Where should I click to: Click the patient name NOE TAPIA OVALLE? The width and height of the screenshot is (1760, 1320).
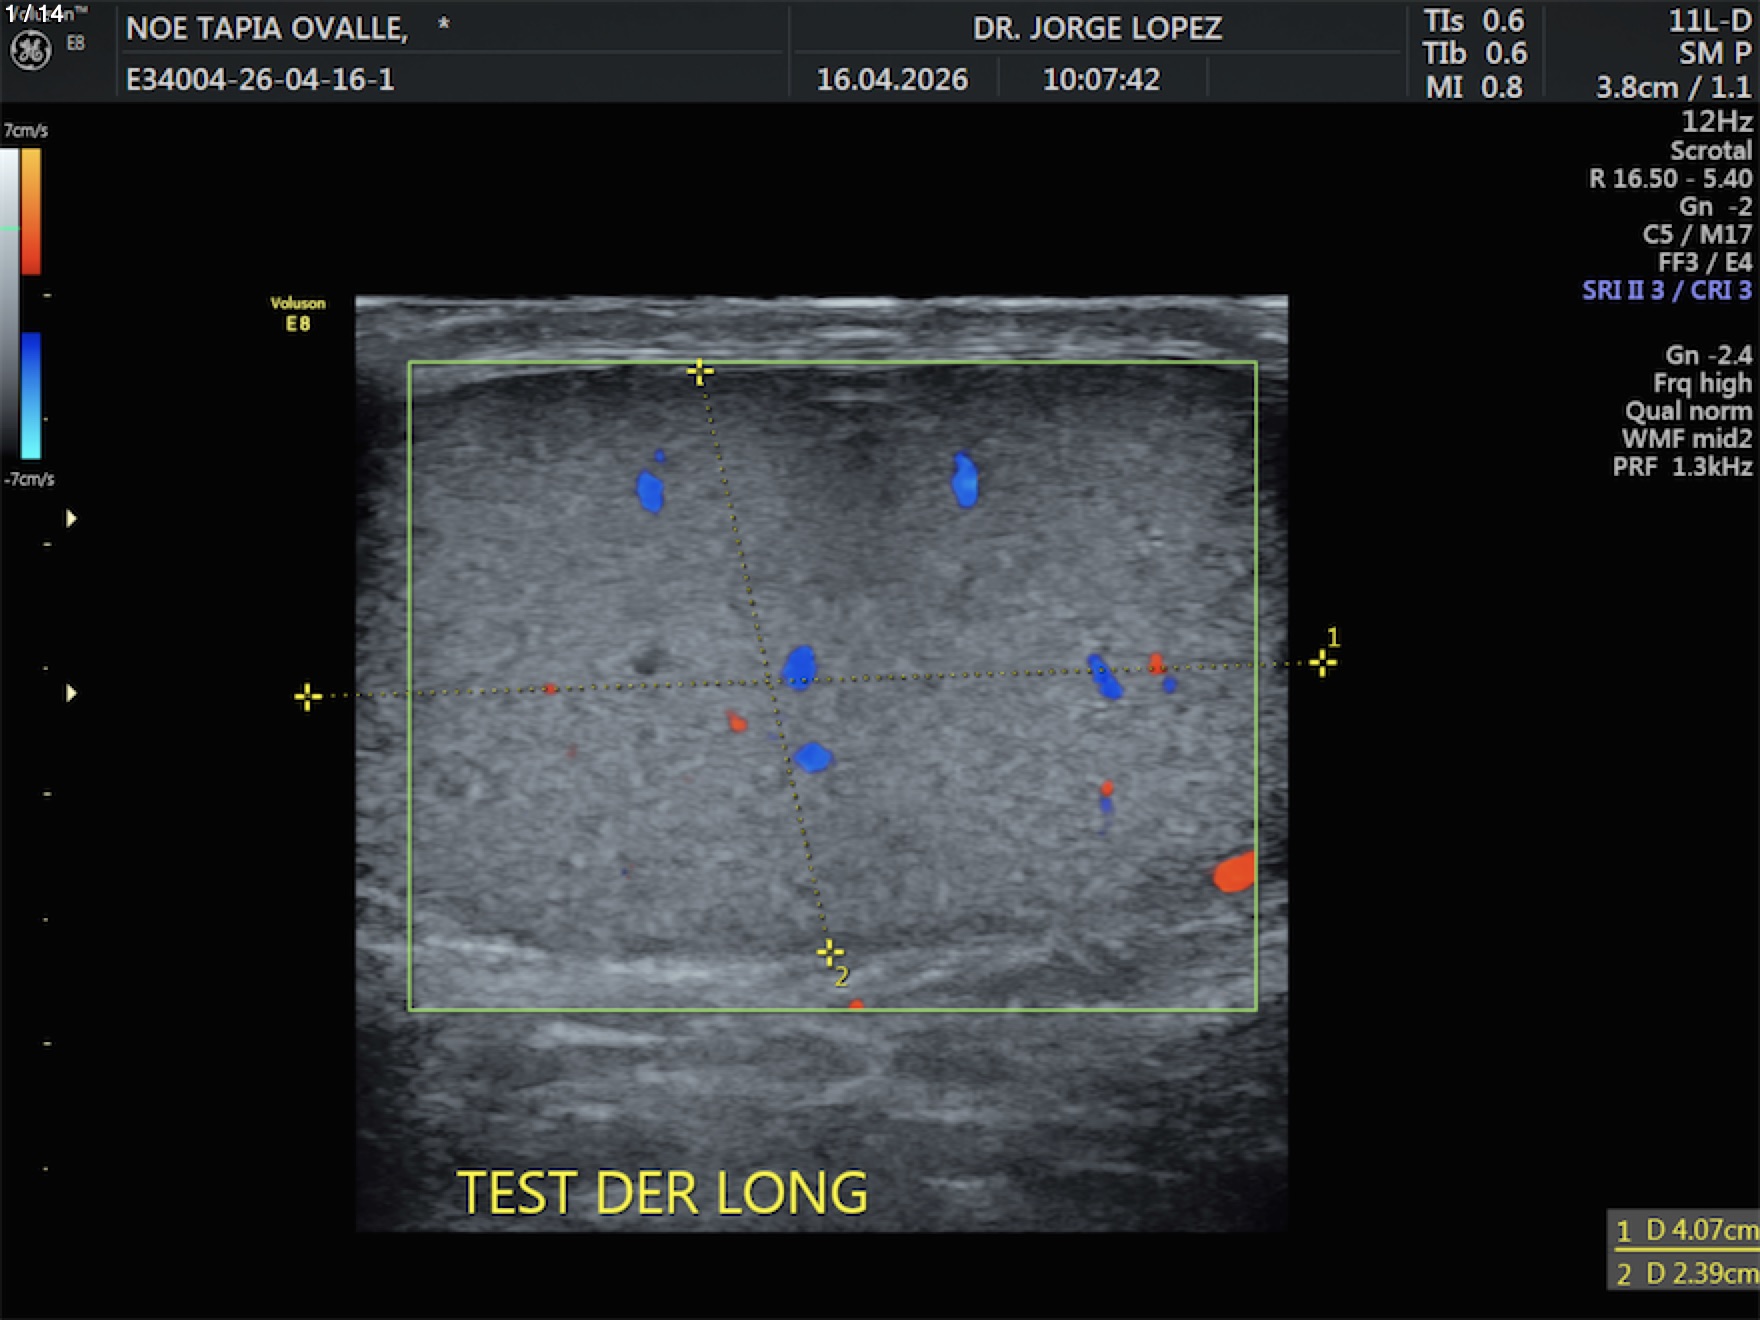[267, 28]
